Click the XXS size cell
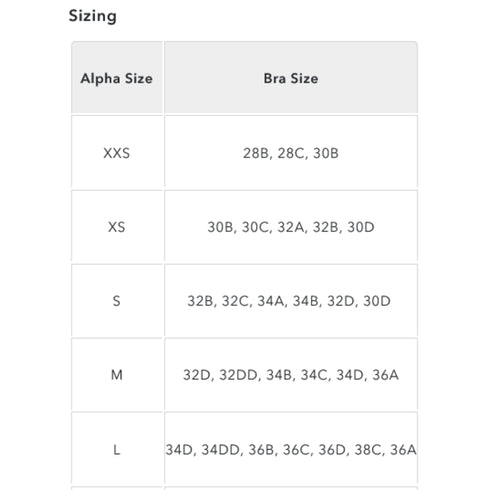The image size is (490, 490). 117,153
